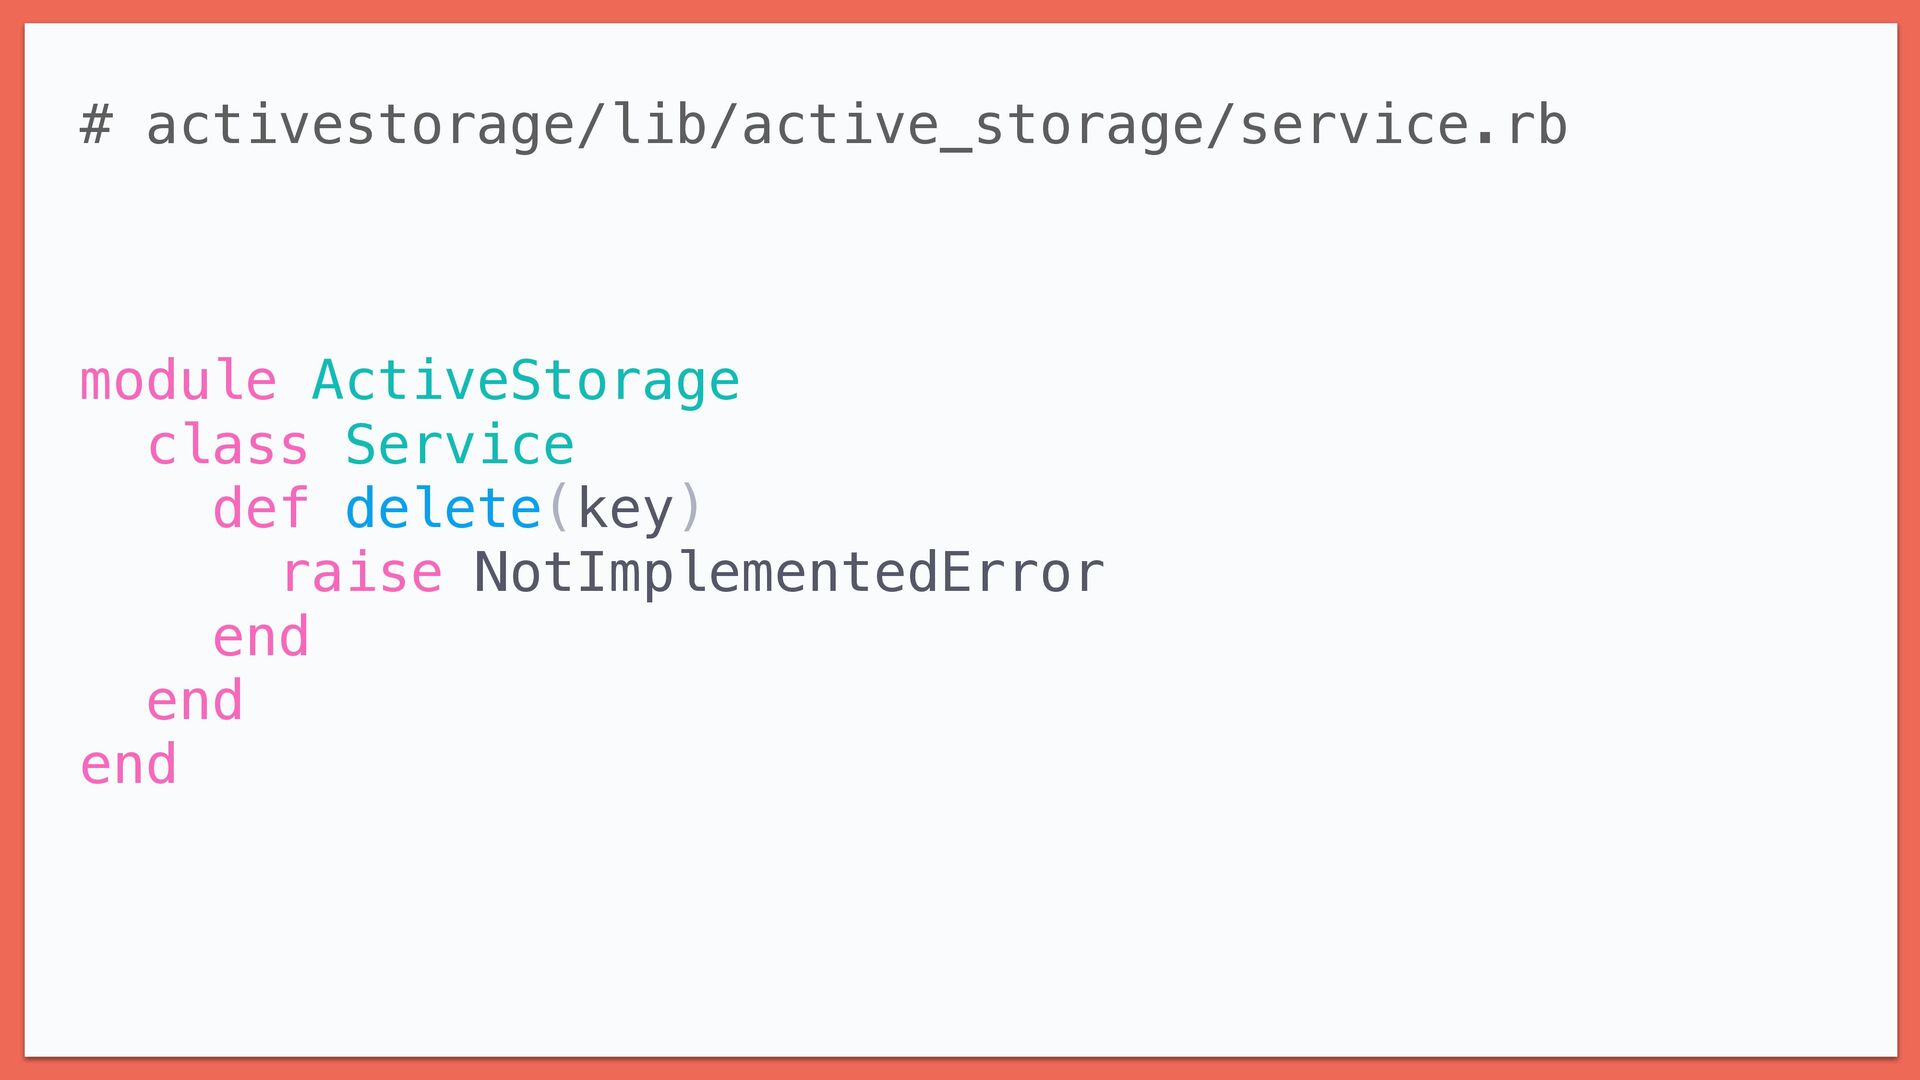Click the closing parenthesis after key
This screenshot has height=1080, width=1920.
[x=691, y=510]
